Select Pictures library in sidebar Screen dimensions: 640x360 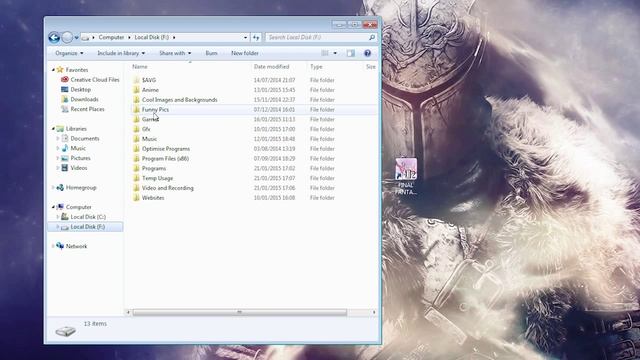[80, 158]
